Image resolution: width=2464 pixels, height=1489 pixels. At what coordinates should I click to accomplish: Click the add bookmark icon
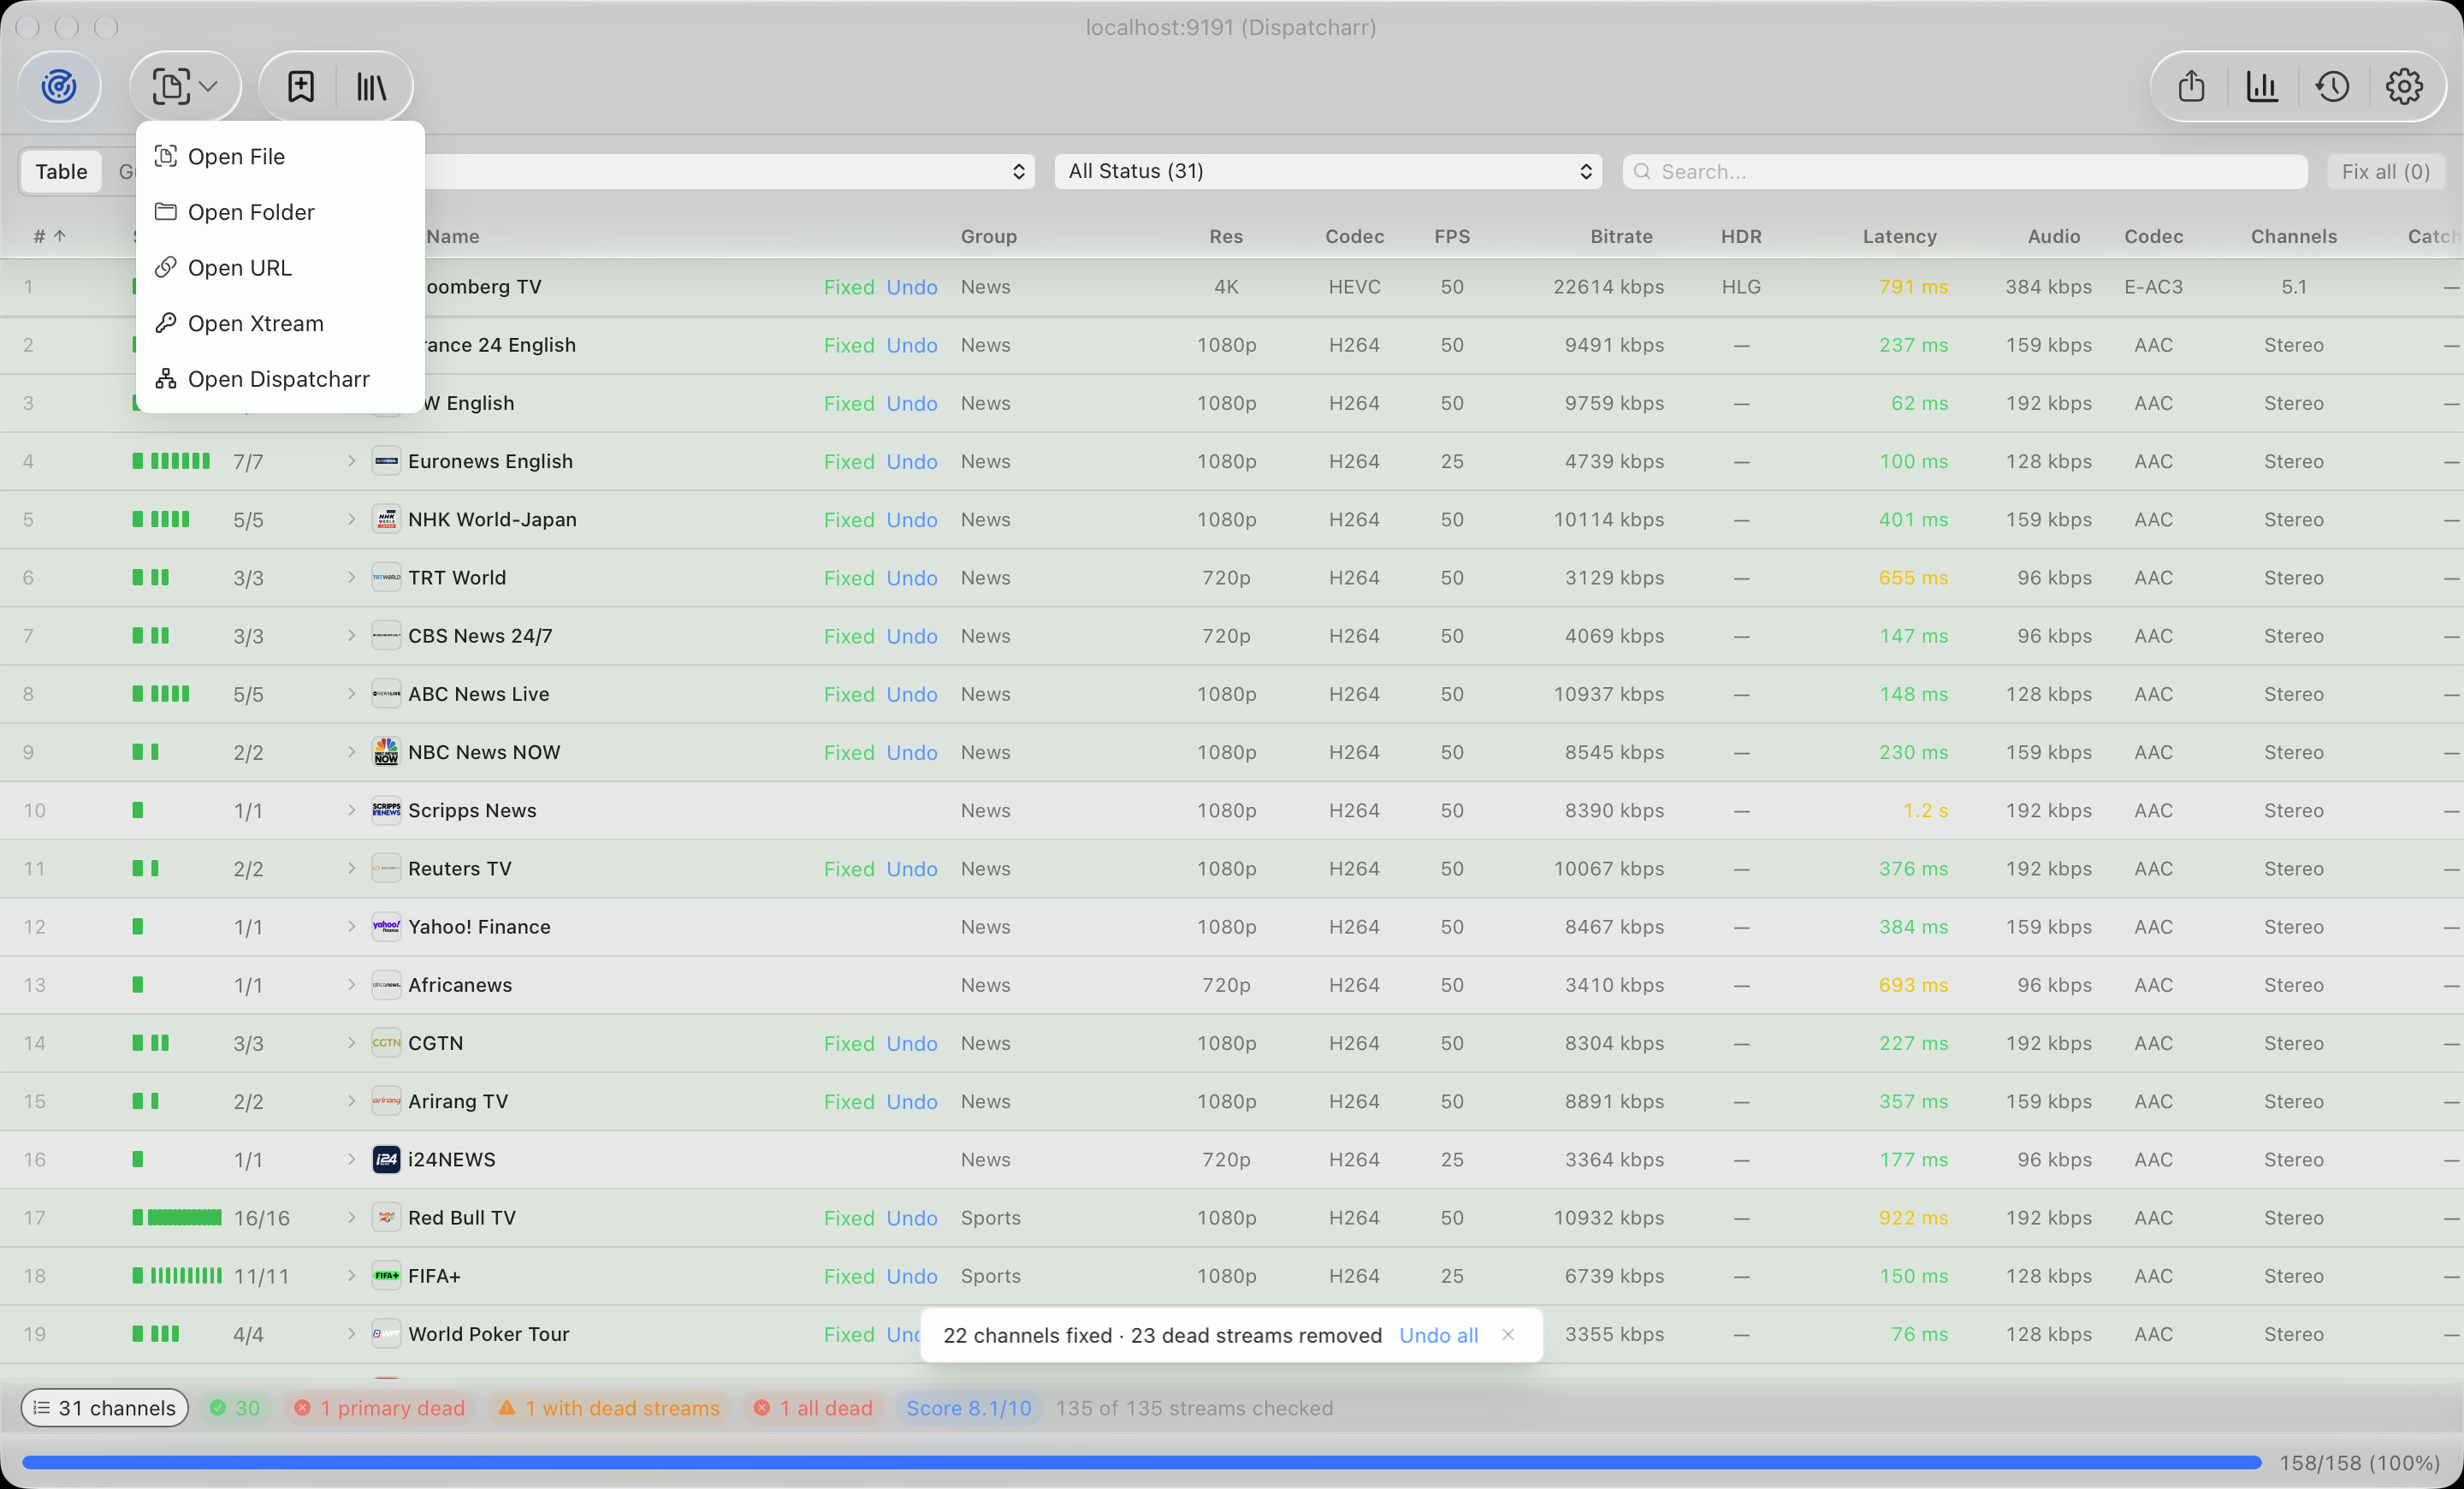tap(301, 86)
